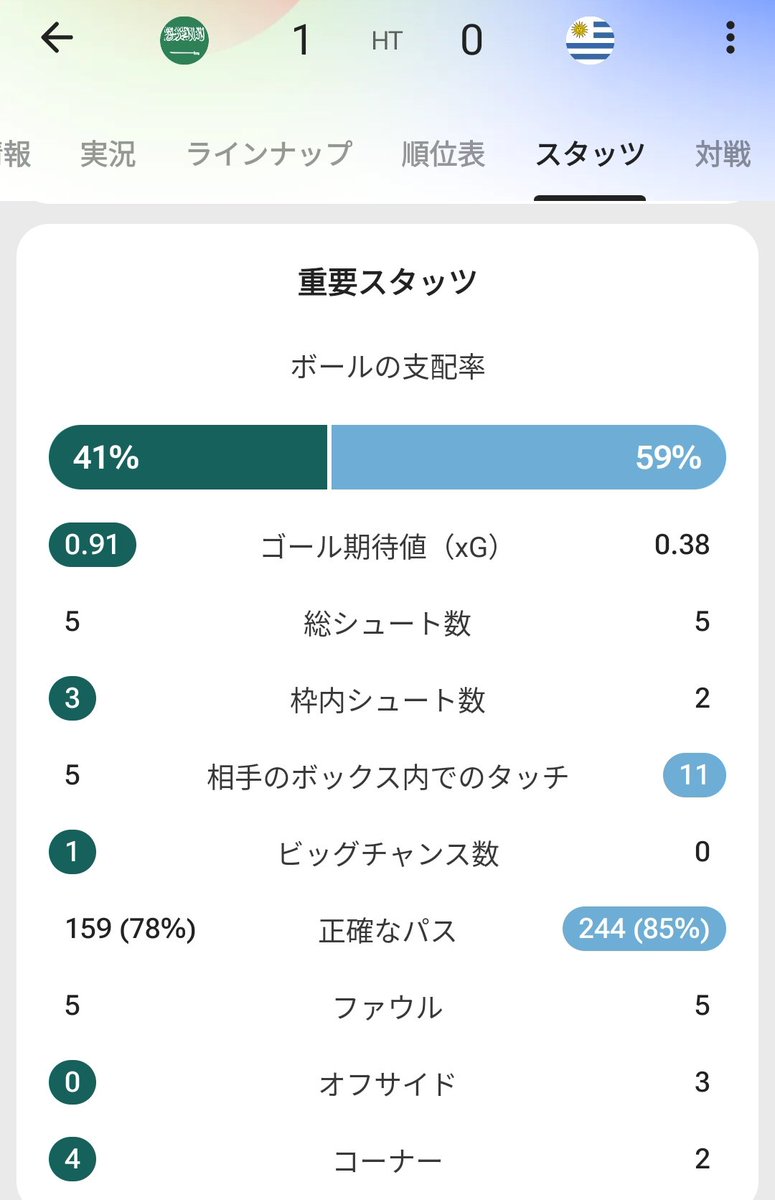Tap the green 0.91 xG badge
The width and height of the screenshot is (775, 1200).
click(92, 545)
